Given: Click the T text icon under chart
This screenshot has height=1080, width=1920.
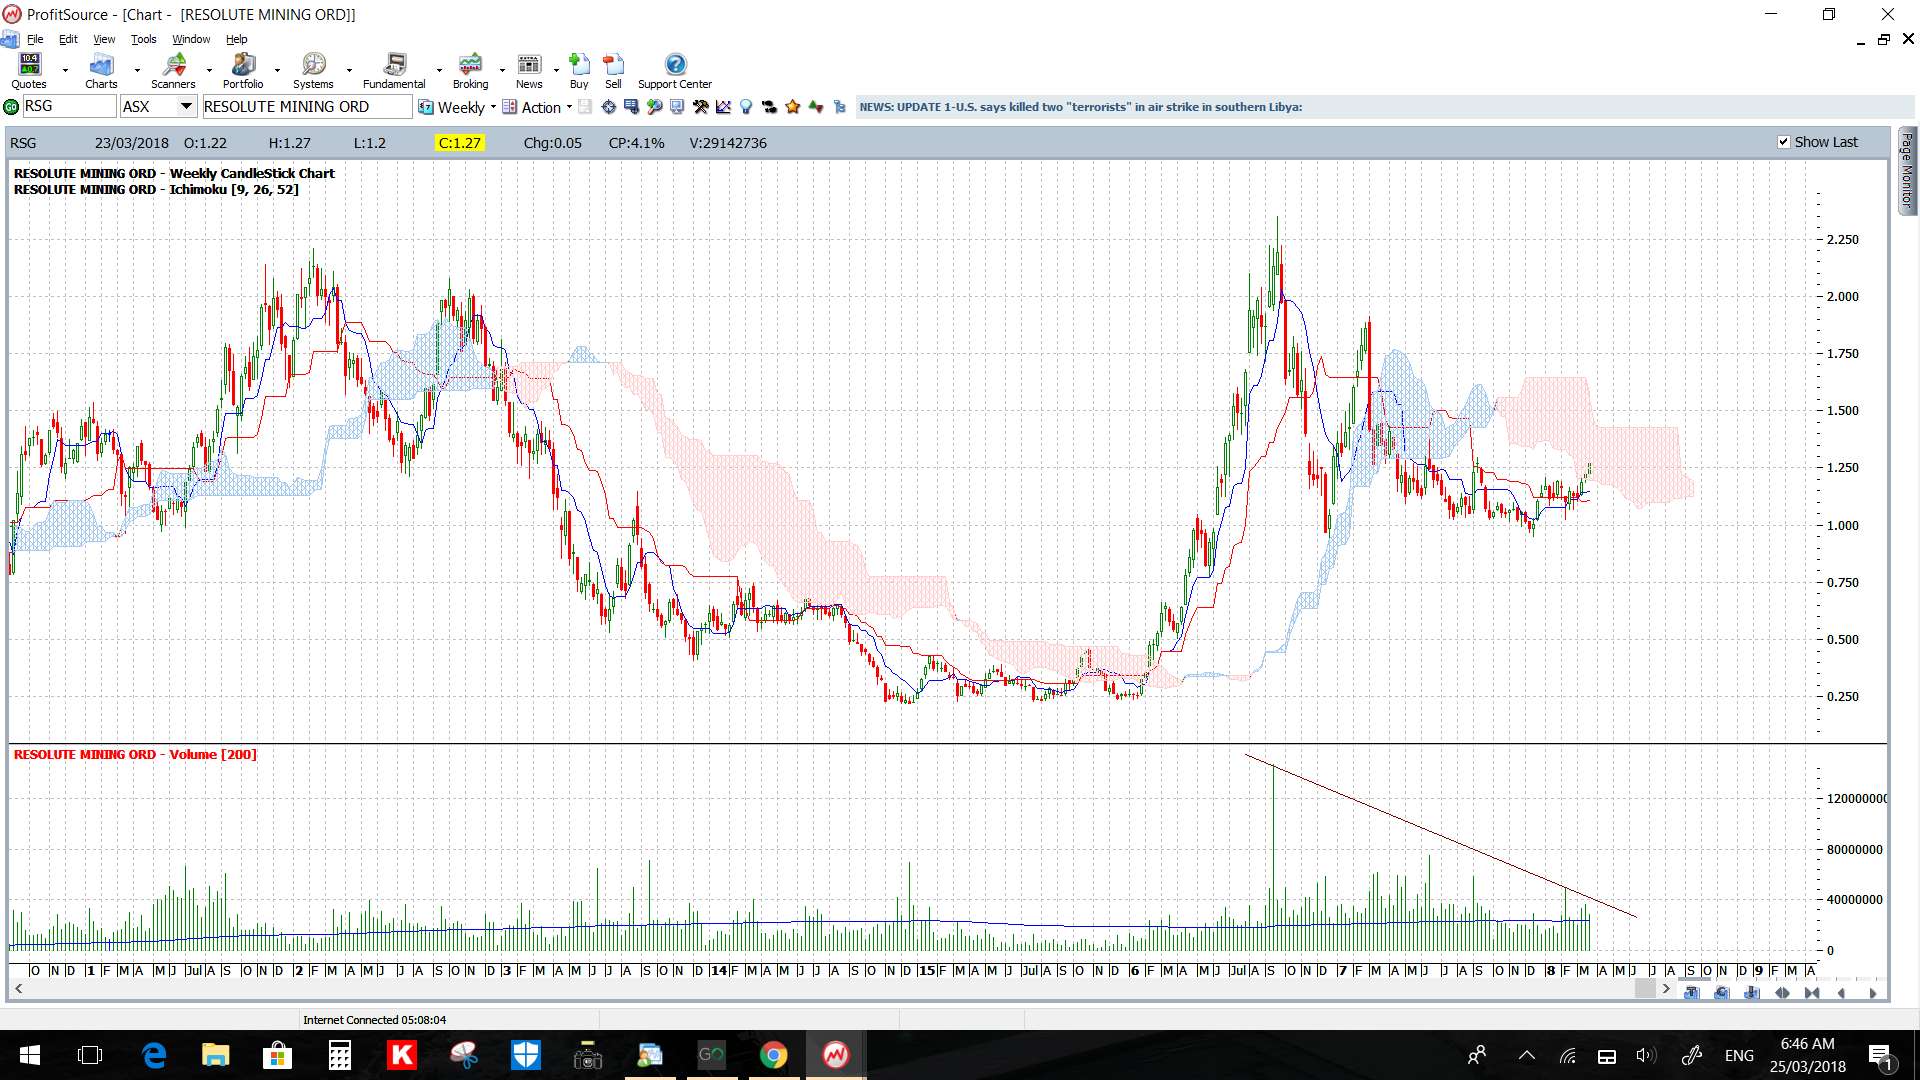Looking at the screenshot, I should click(1692, 993).
